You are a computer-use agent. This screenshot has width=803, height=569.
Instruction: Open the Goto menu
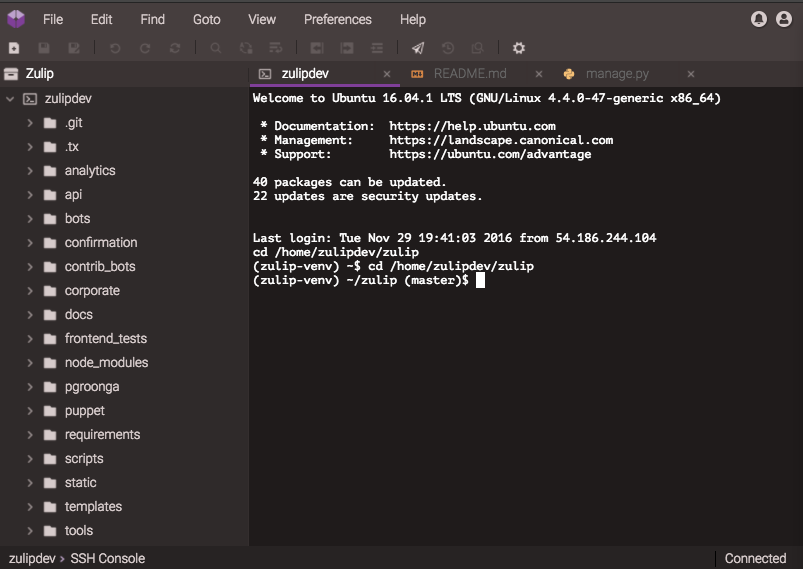[206, 19]
